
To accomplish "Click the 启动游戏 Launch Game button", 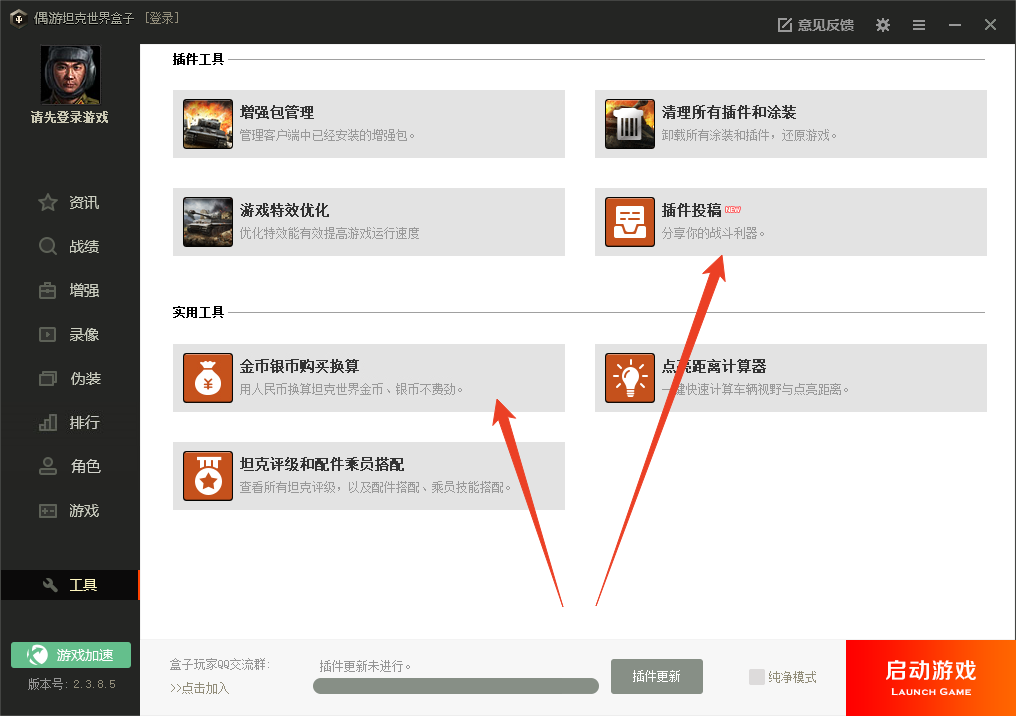I will tap(930, 678).
